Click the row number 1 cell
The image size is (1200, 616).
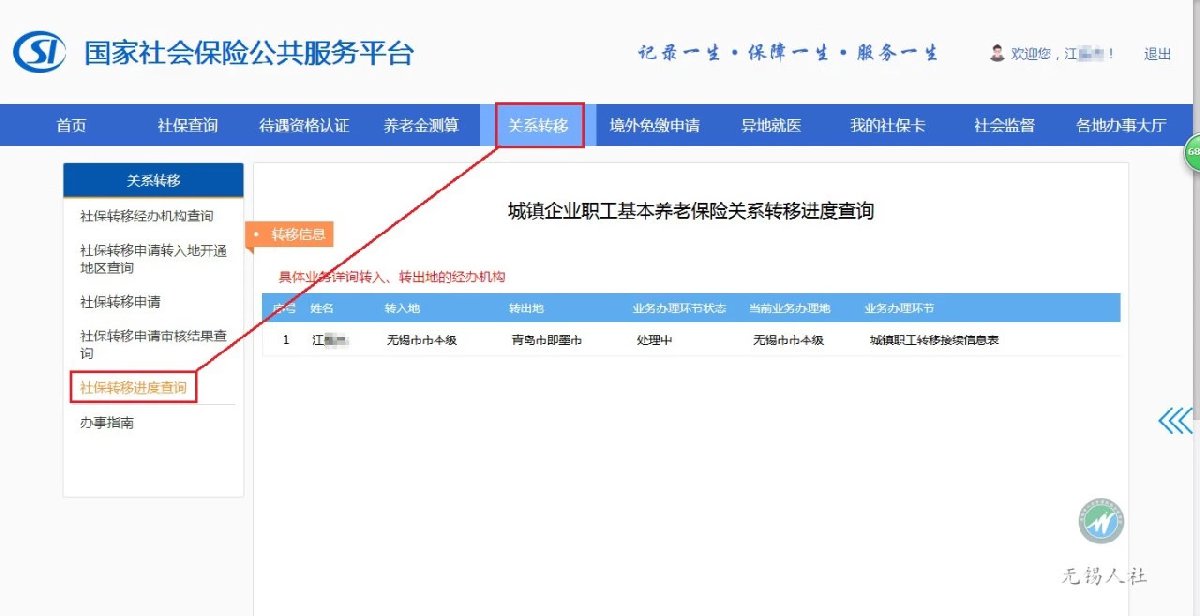point(286,340)
